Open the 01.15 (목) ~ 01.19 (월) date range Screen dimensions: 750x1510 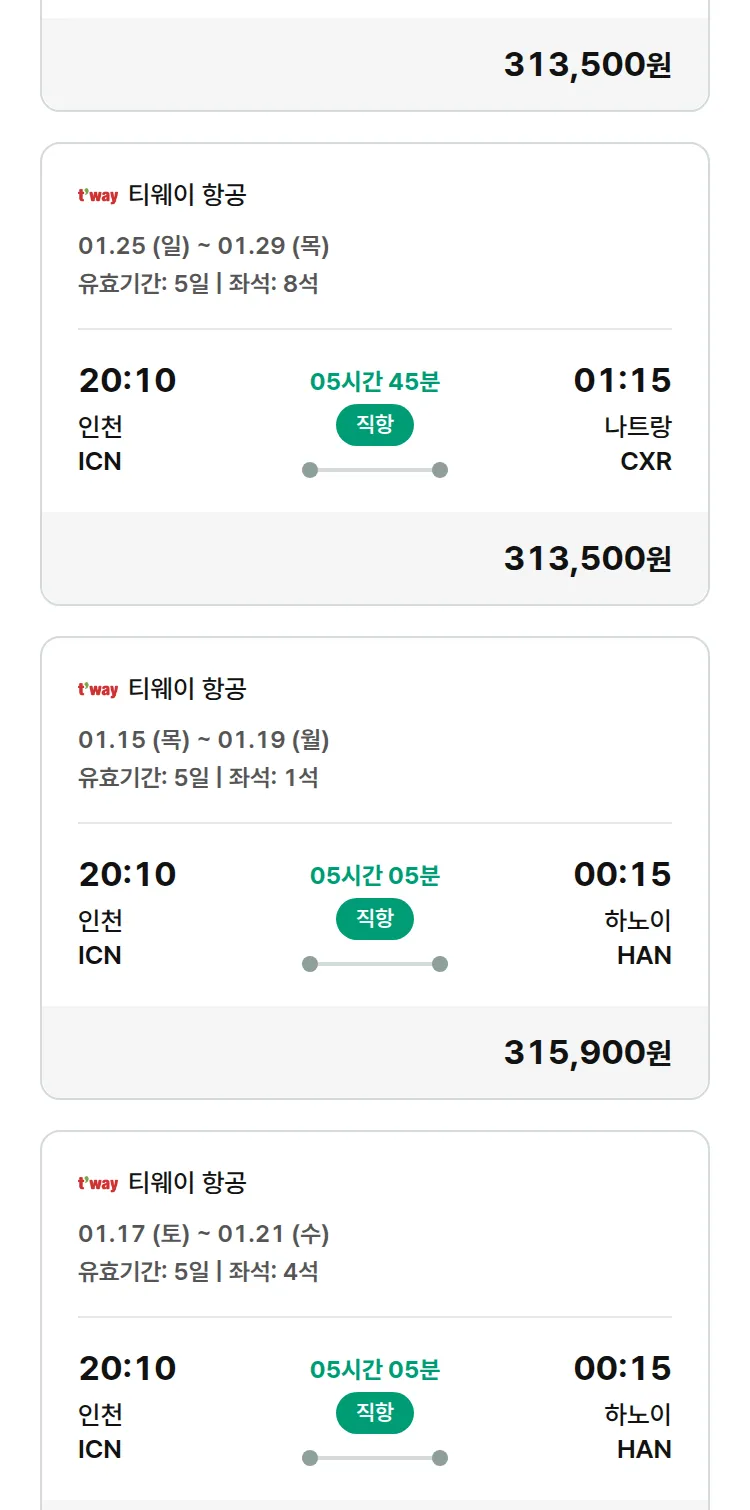click(204, 740)
